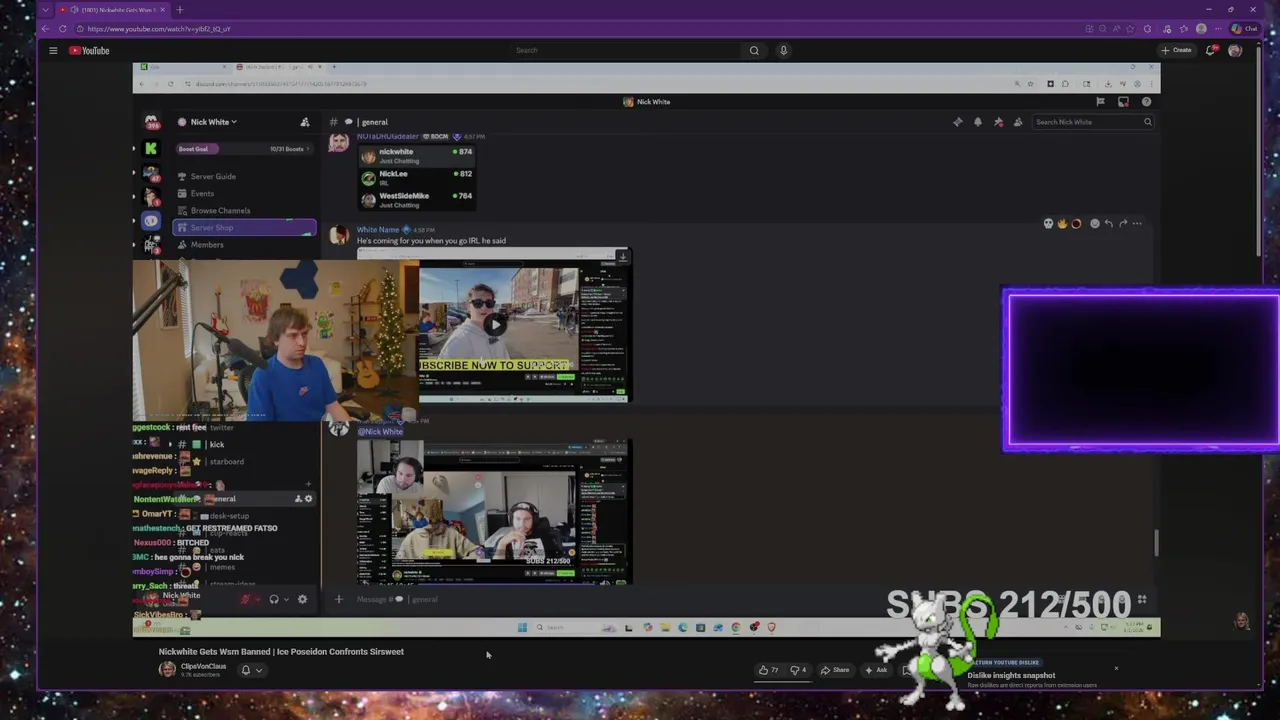Click Search Nick White field in video
Image resolution: width=1280 pixels, height=720 pixels.
click(x=1092, y=122)
